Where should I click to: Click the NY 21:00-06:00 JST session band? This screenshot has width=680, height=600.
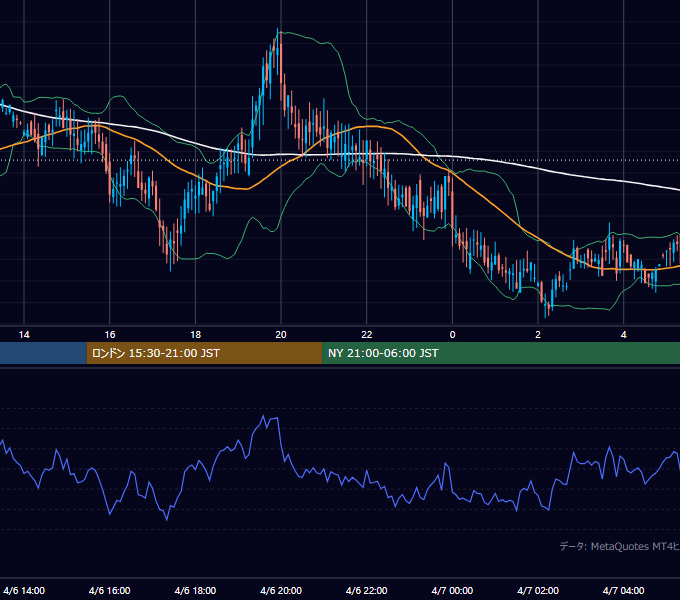pos(501,353)
